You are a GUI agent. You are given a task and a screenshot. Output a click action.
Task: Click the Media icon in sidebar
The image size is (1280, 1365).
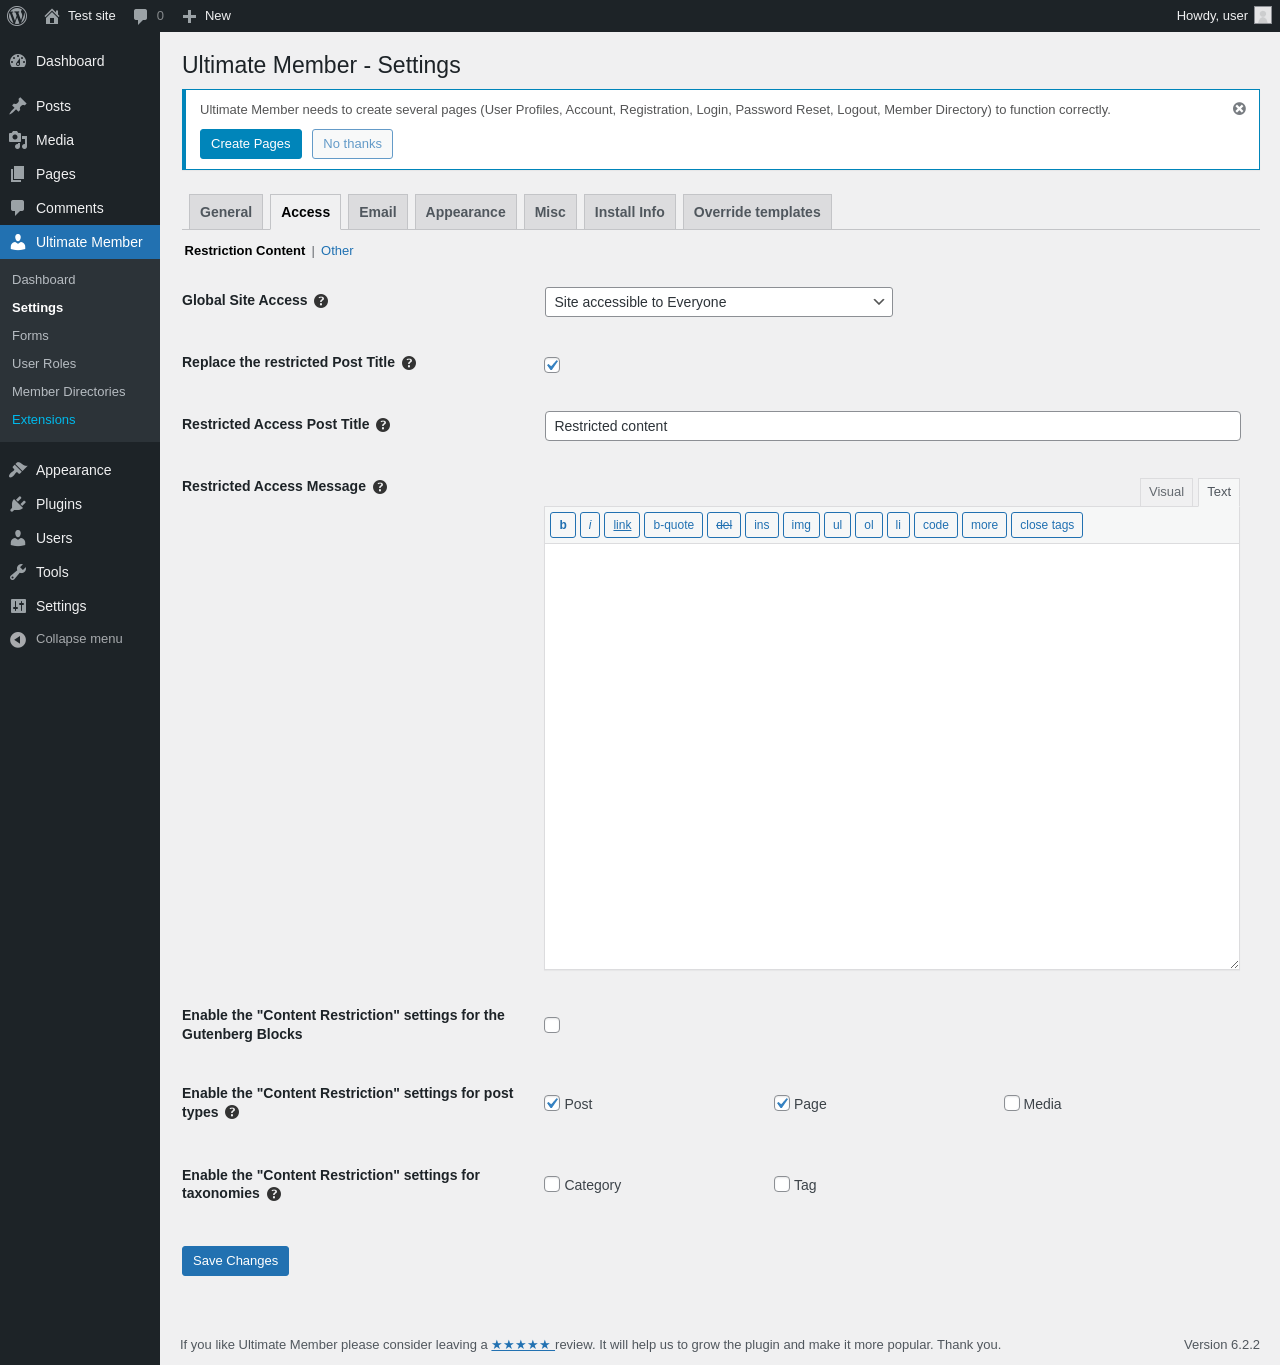tap(18, 140)
